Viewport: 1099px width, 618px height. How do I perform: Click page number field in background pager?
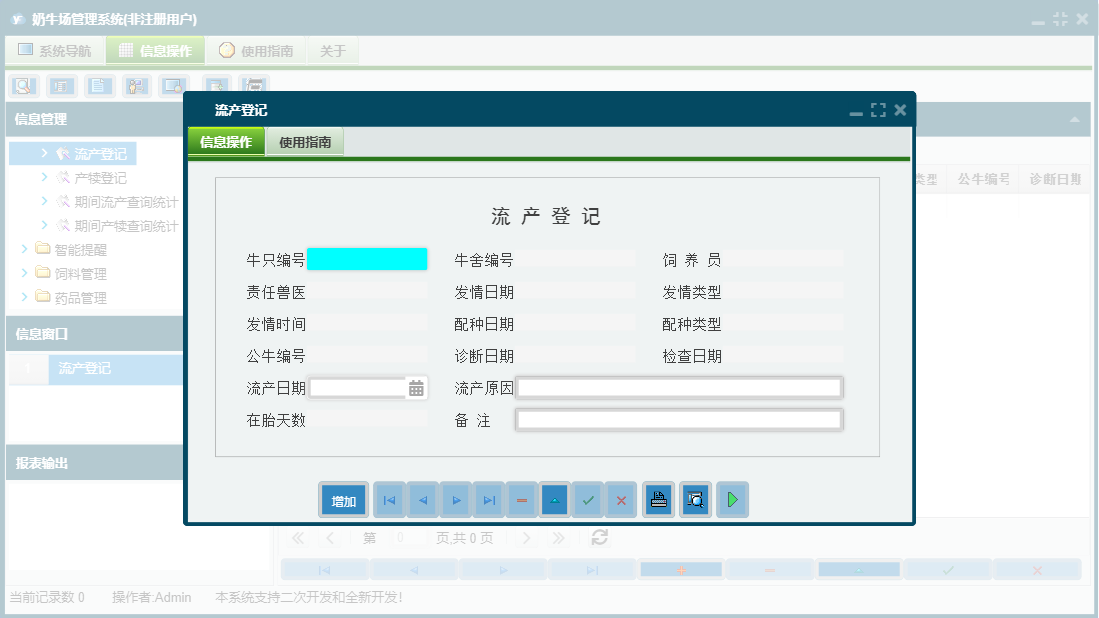(407, 538)
